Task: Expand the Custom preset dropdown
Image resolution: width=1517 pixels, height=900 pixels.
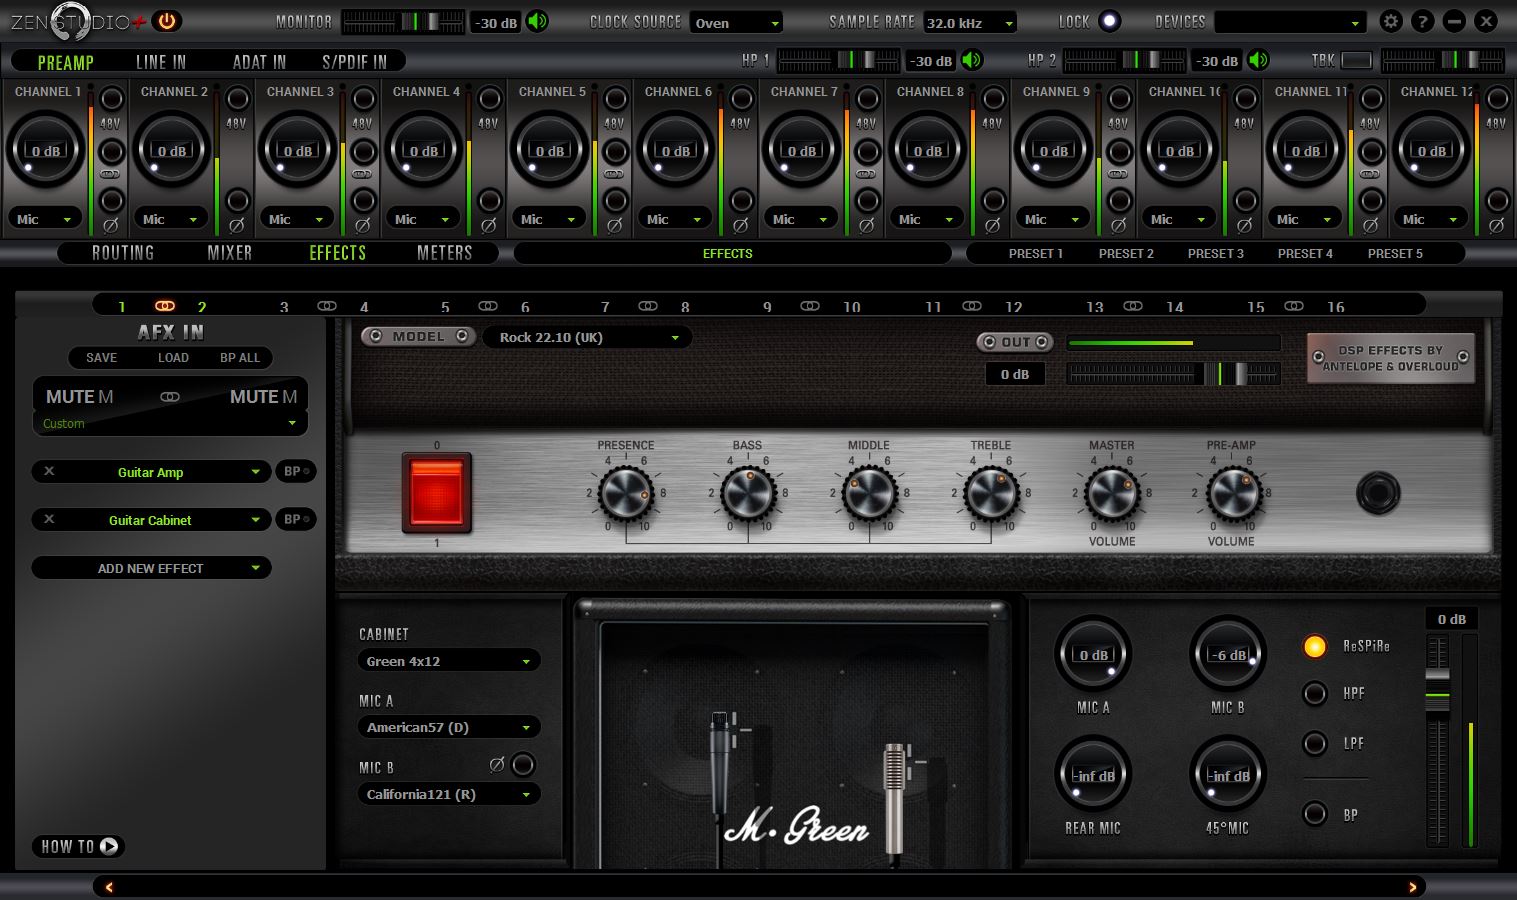Action: [170, 423]
